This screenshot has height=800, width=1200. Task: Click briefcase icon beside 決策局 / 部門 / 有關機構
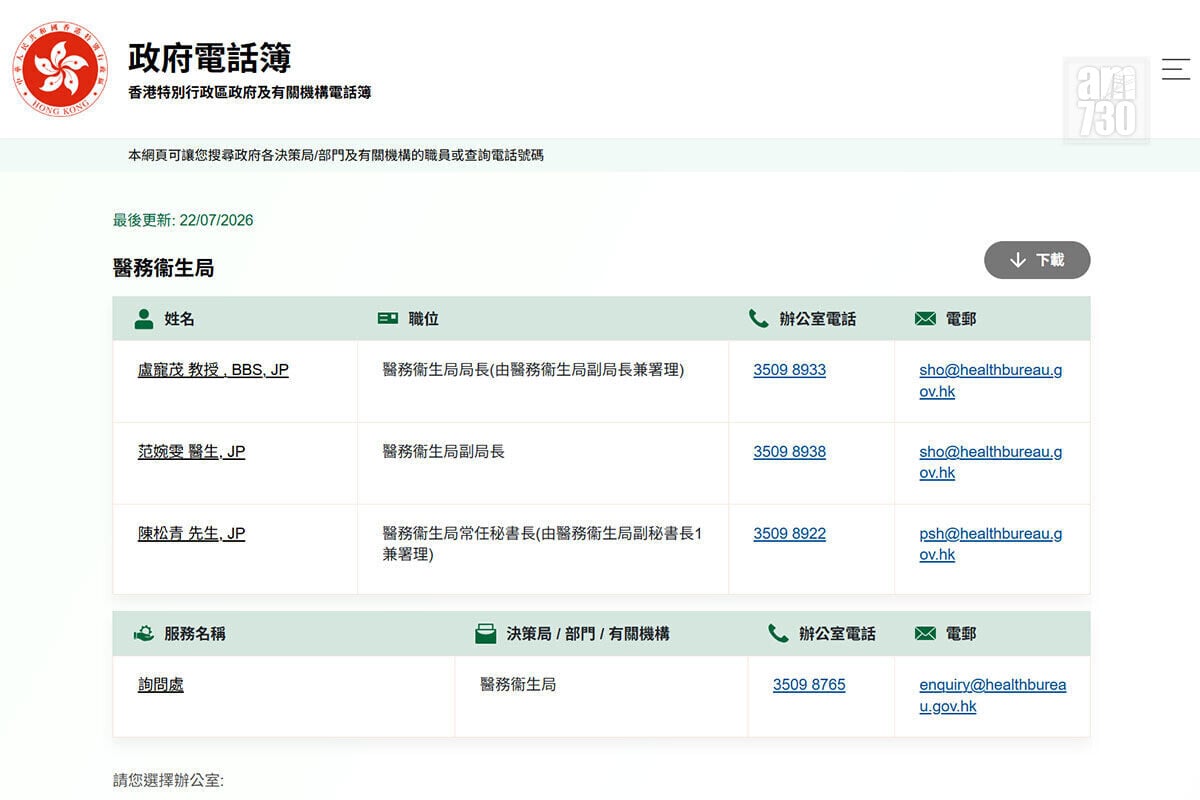point(486,633)
